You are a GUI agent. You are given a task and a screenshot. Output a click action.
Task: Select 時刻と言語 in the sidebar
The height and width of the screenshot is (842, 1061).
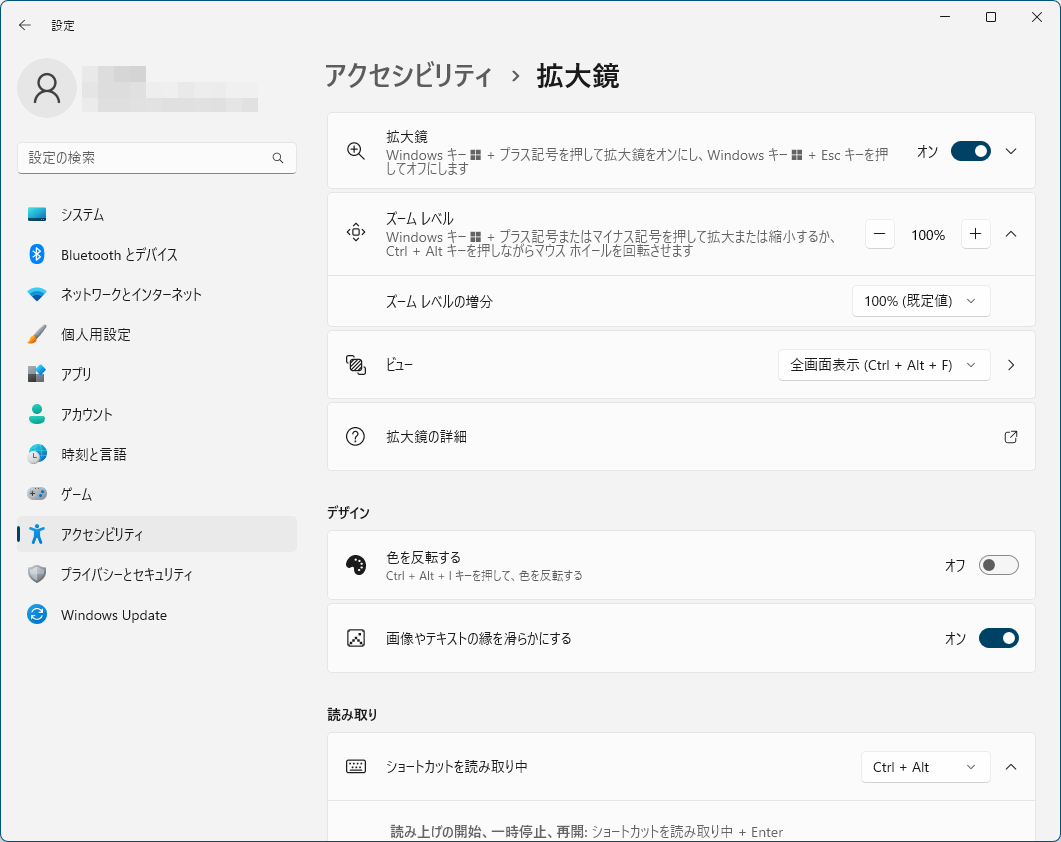[x=94, y=454]
